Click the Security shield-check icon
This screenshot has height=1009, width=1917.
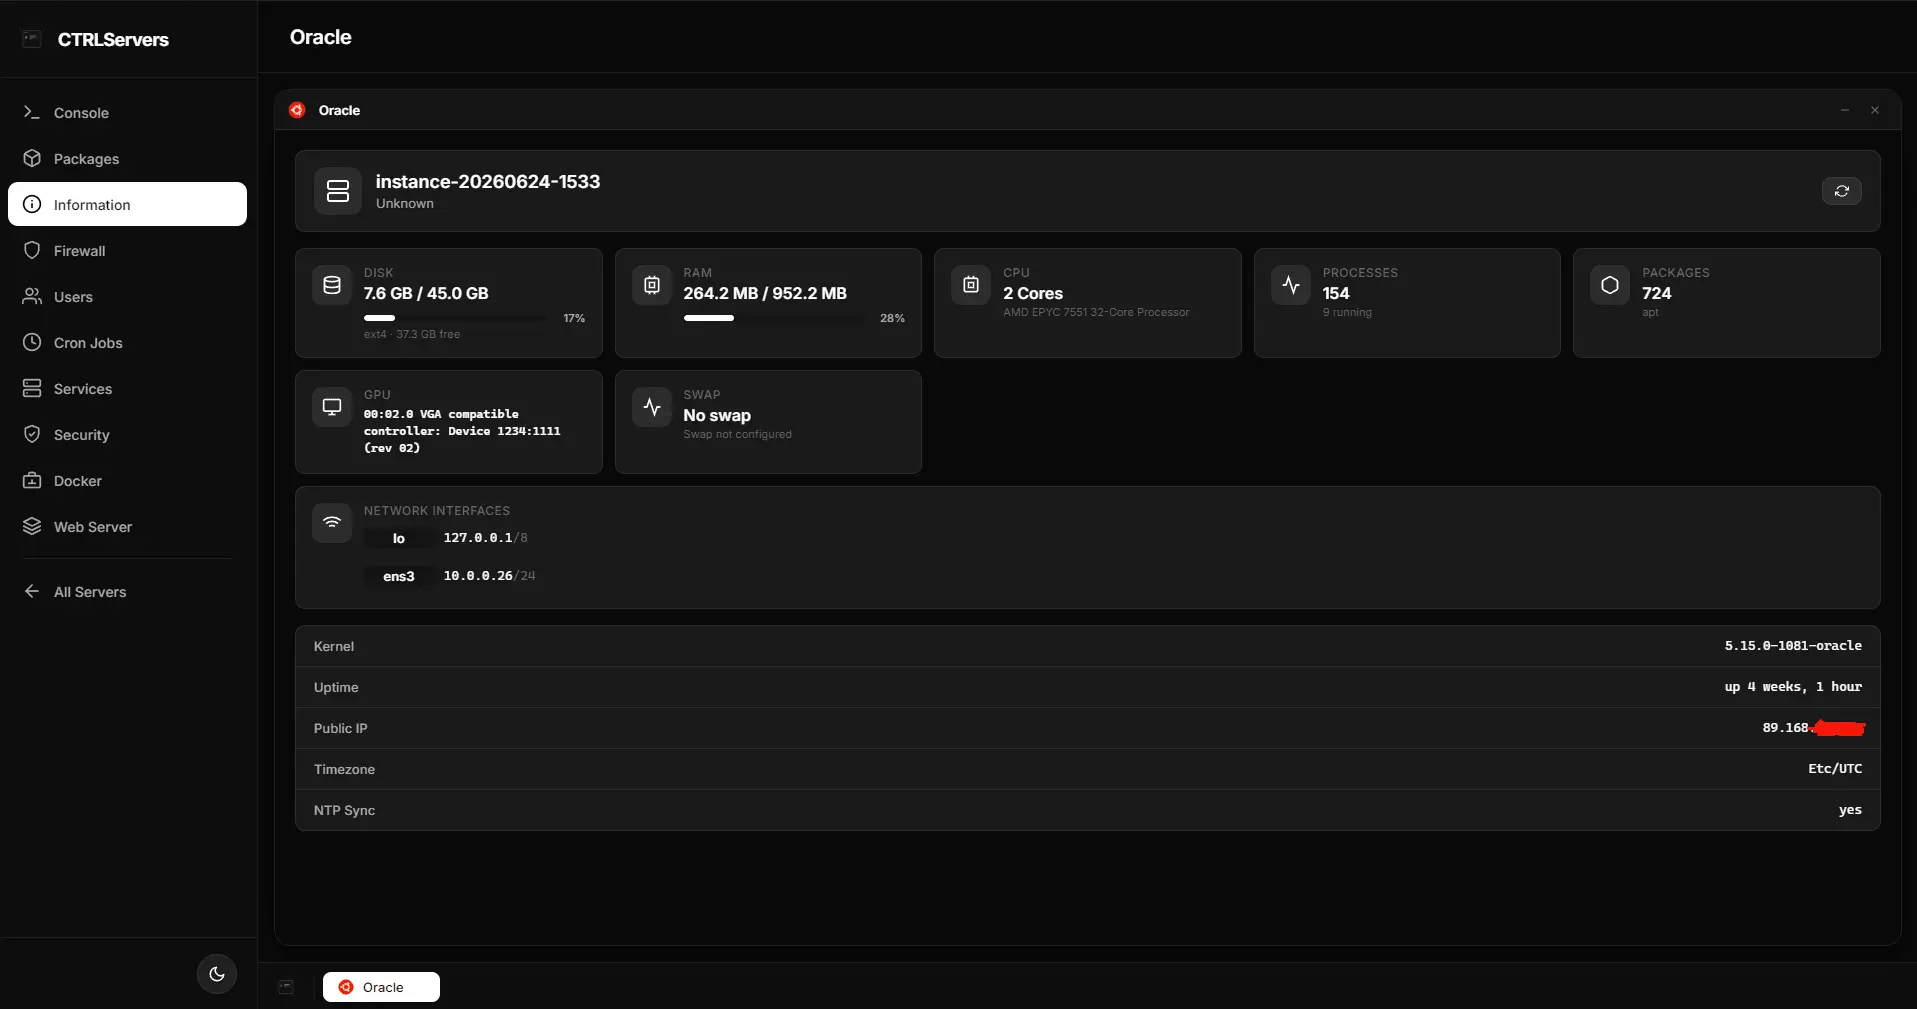point(32,435)
